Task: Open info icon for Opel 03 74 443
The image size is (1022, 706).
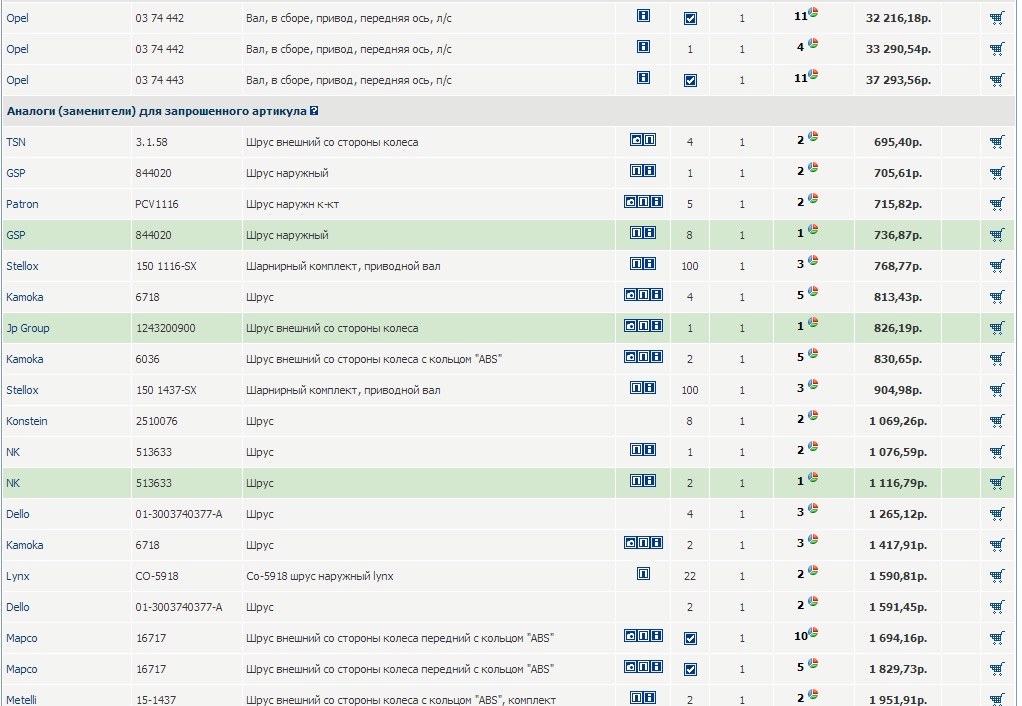Action: (x=643, y=78)
